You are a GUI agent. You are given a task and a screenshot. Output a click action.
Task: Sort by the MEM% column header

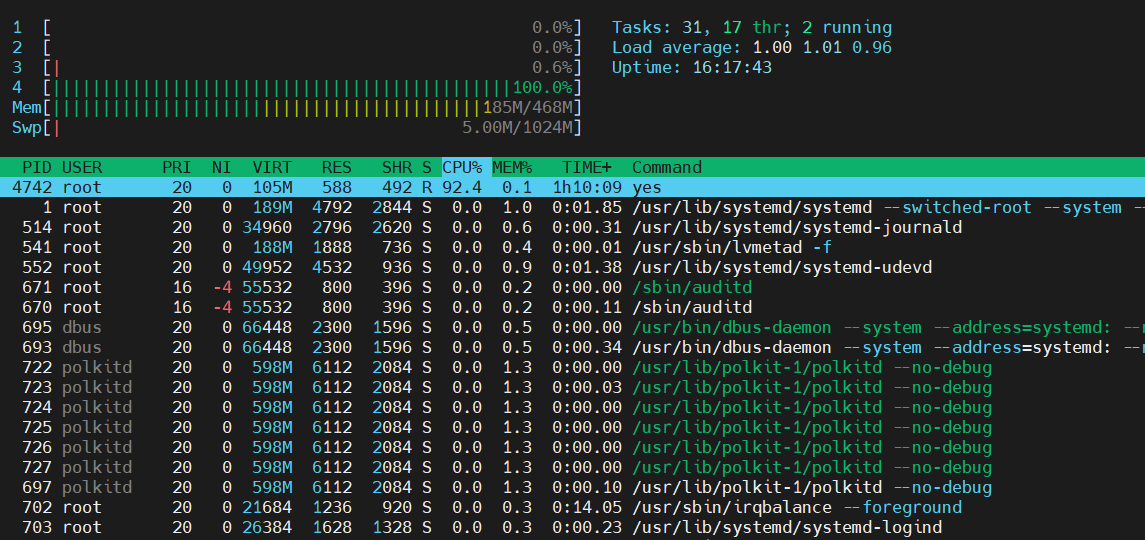512,167
